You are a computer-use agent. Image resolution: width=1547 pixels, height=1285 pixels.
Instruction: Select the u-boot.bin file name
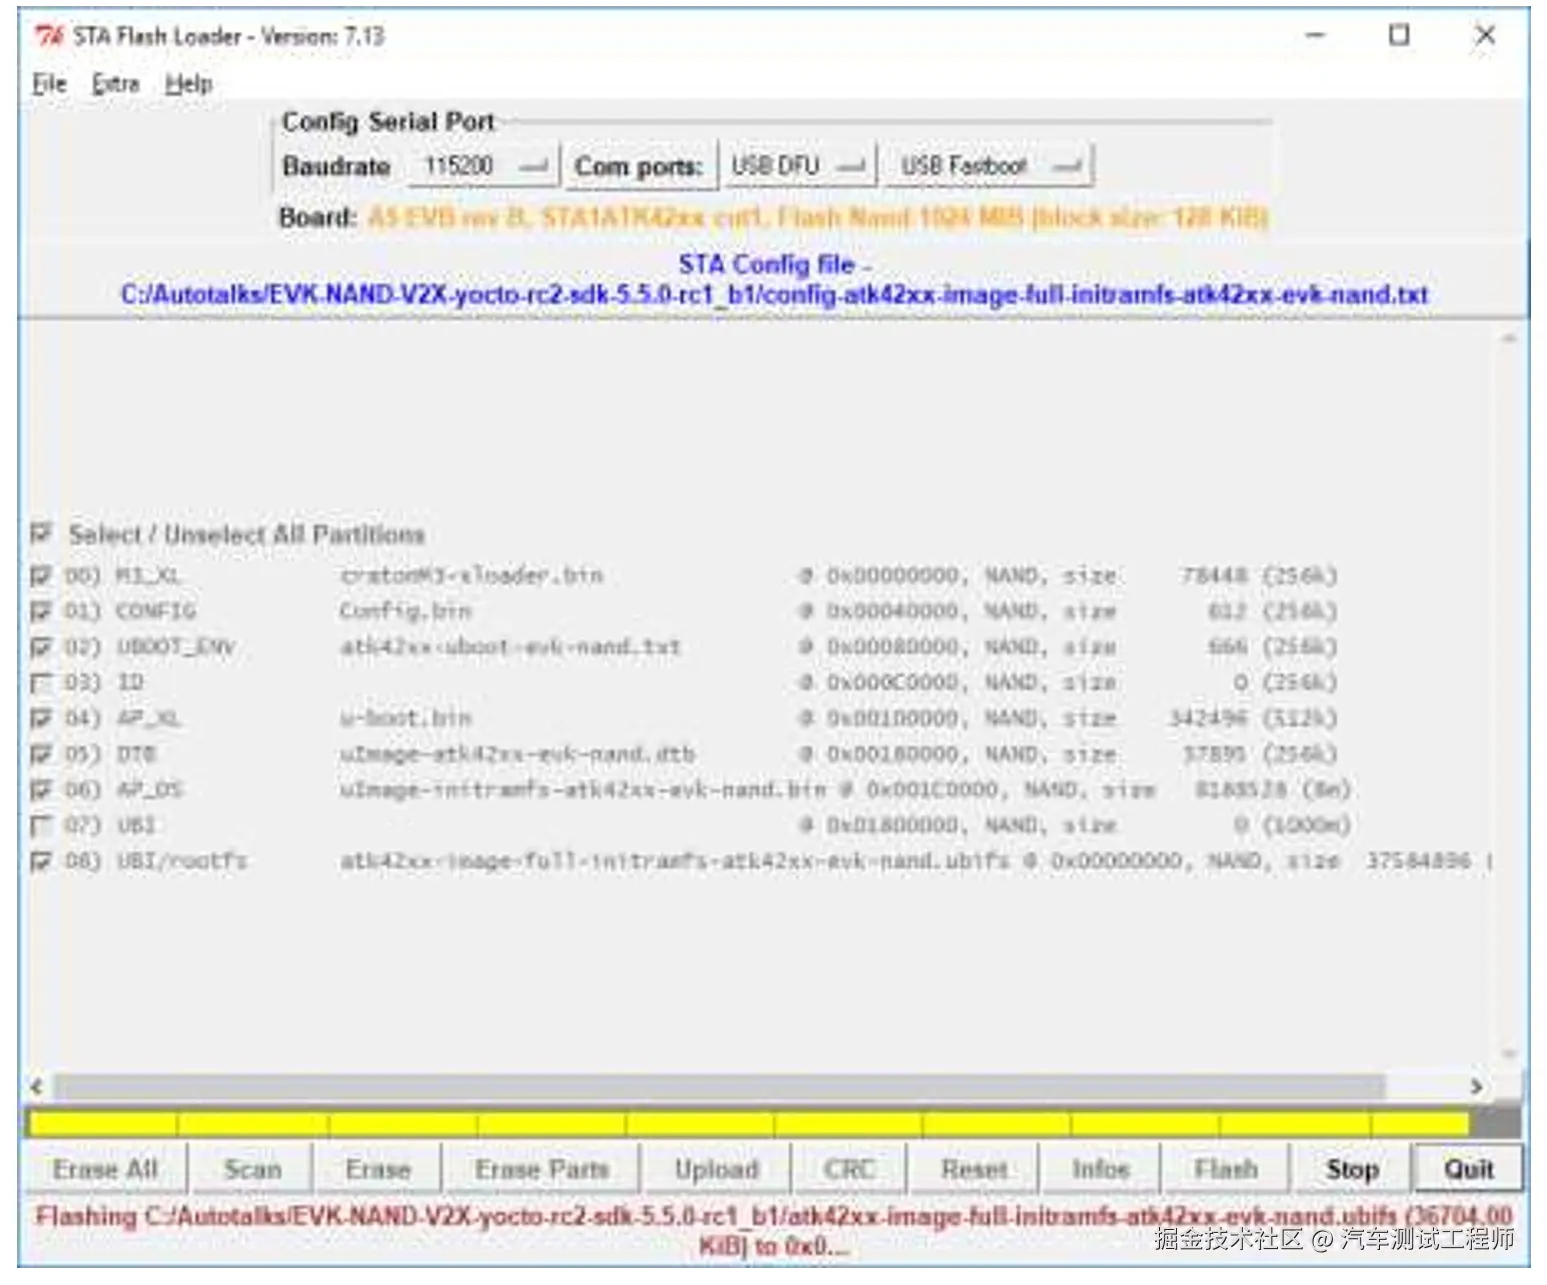(x=405, y=718)
